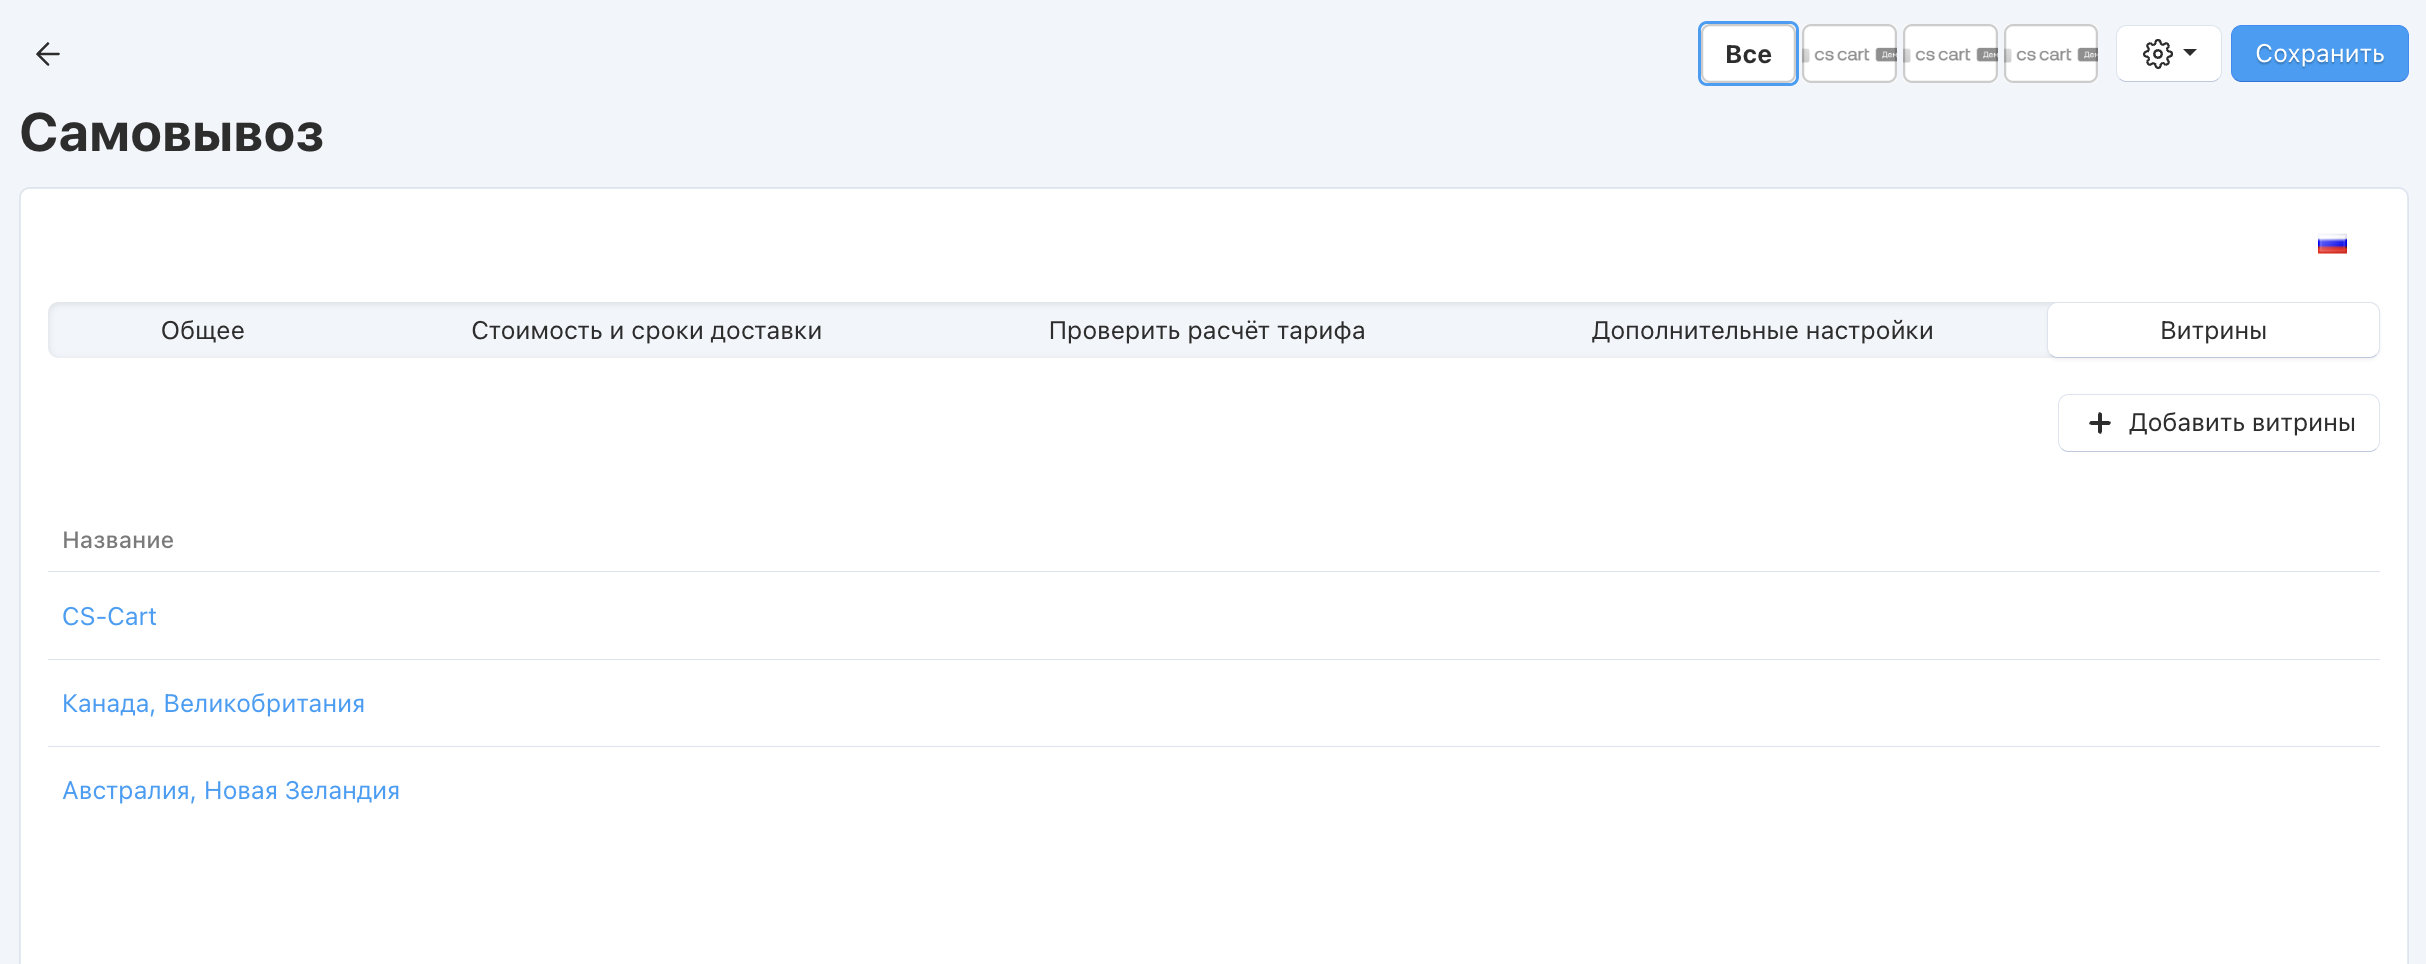Screen dimensions: 2426x964
Task: Click the Russian flag language icon
Action: (x=2331, y=245)
